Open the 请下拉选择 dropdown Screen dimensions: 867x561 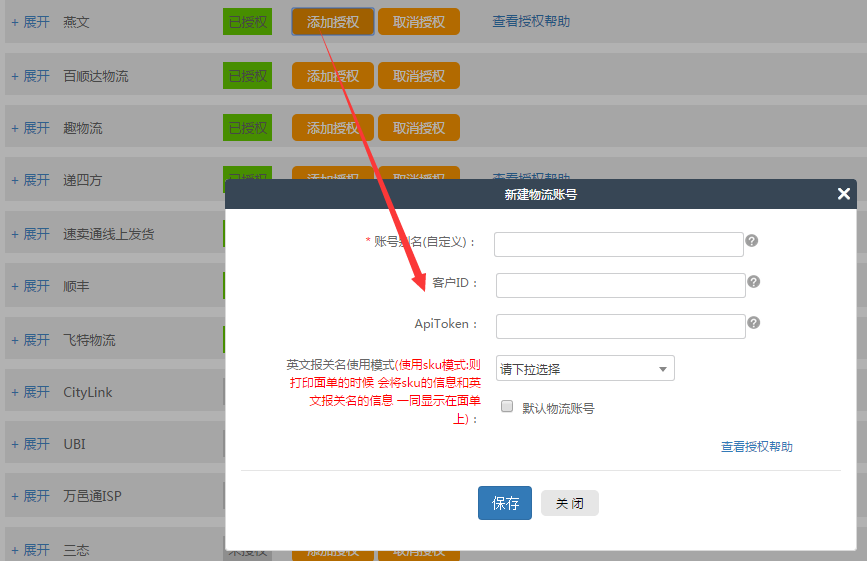click(x=585, y=369)
